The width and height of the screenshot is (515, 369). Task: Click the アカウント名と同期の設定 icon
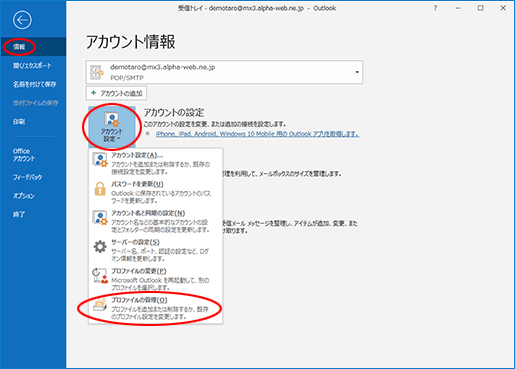click(x=100, y=218)
